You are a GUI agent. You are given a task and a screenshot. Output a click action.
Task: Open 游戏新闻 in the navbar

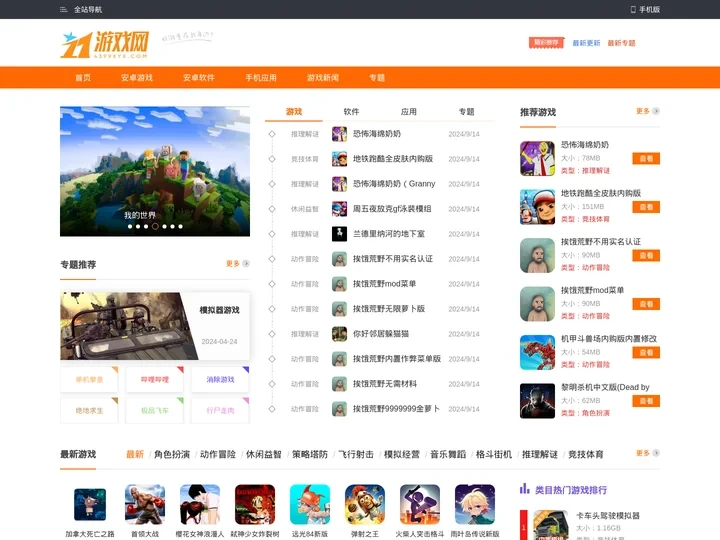[323, 78]
